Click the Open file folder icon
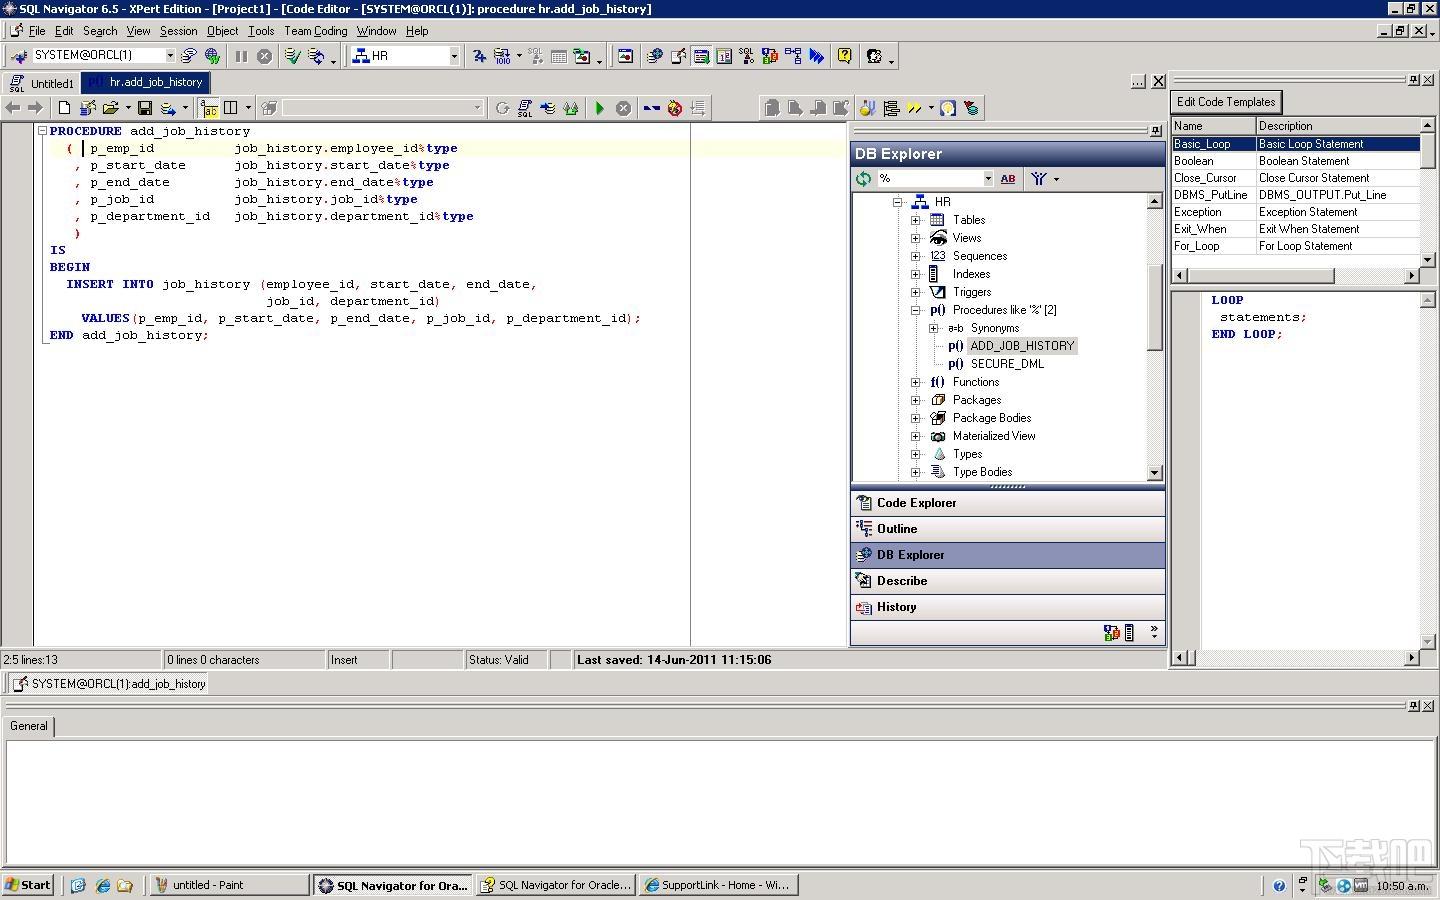This screenshot has height=900, width=1440. (111, 108)
